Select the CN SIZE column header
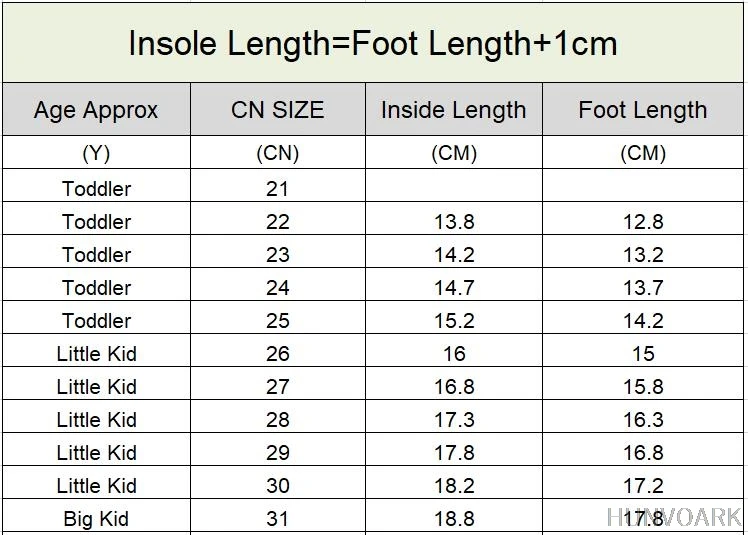748x535 pixels. [x=277, y=110]
